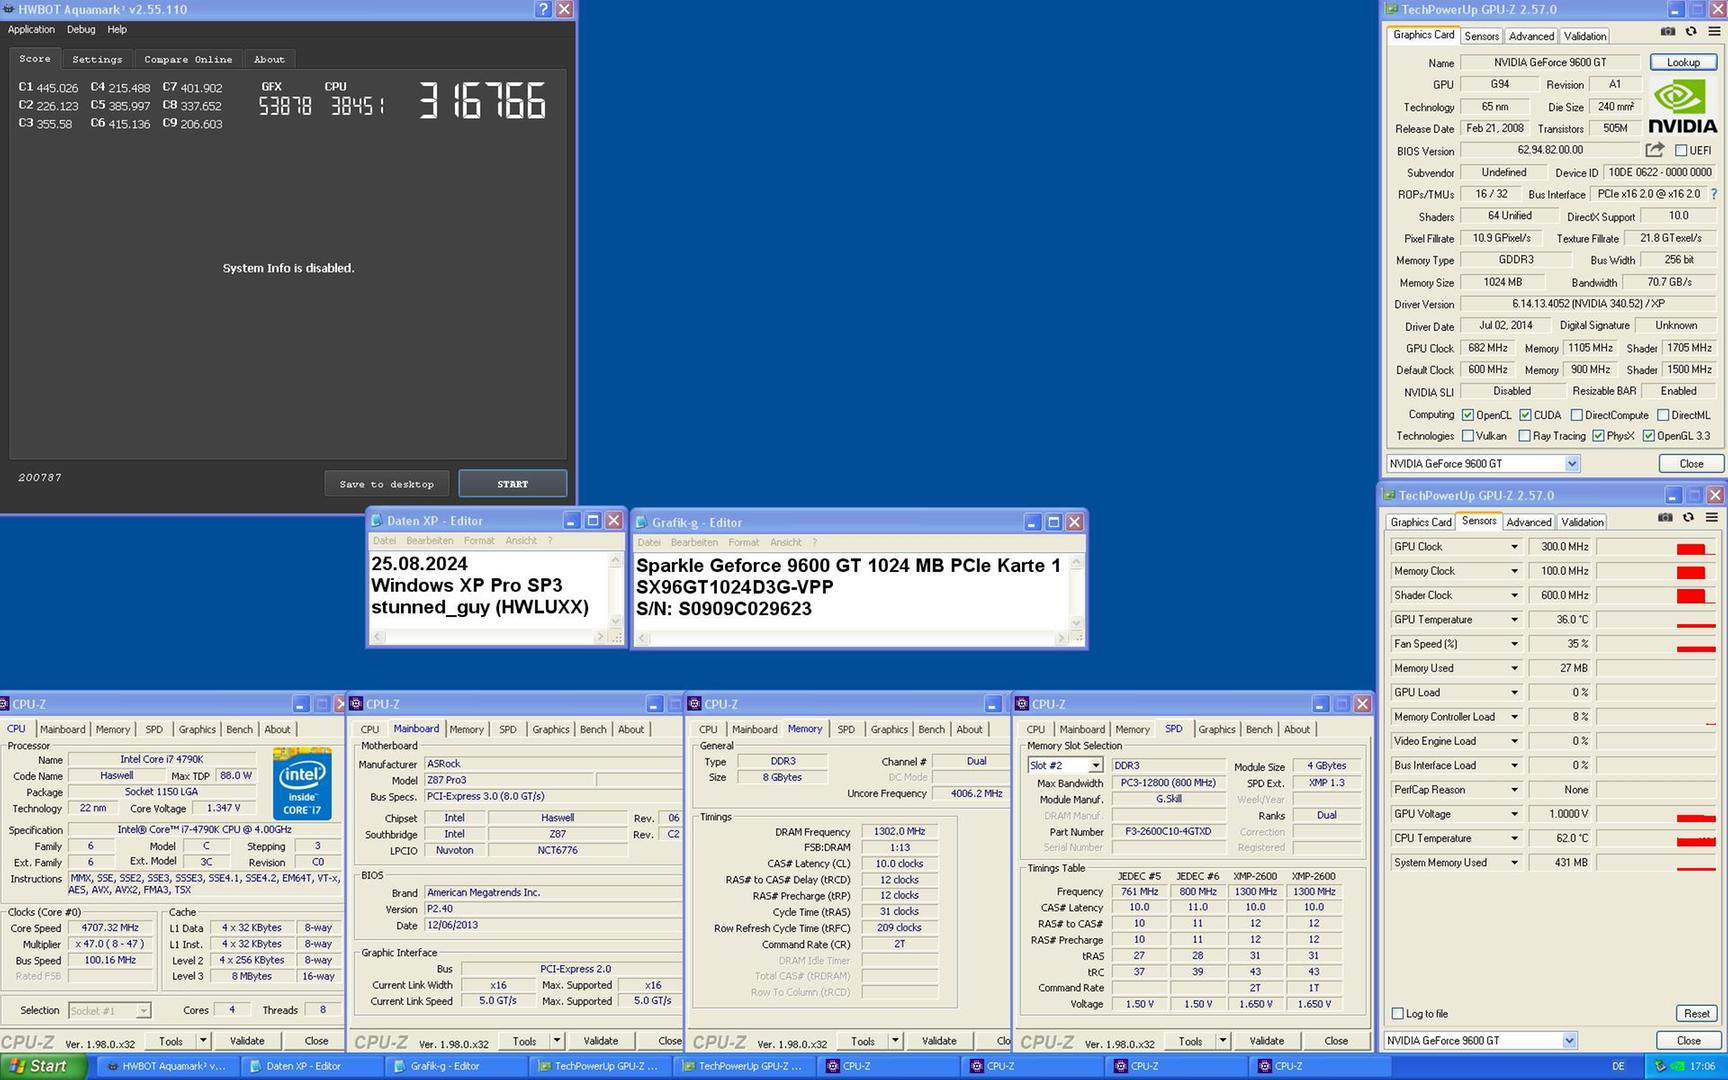Click scroll-right arrow in Grafik-g - Editor horizontal scrollbar
Screen dimensions: 1728x1080
click(1060, 638)
